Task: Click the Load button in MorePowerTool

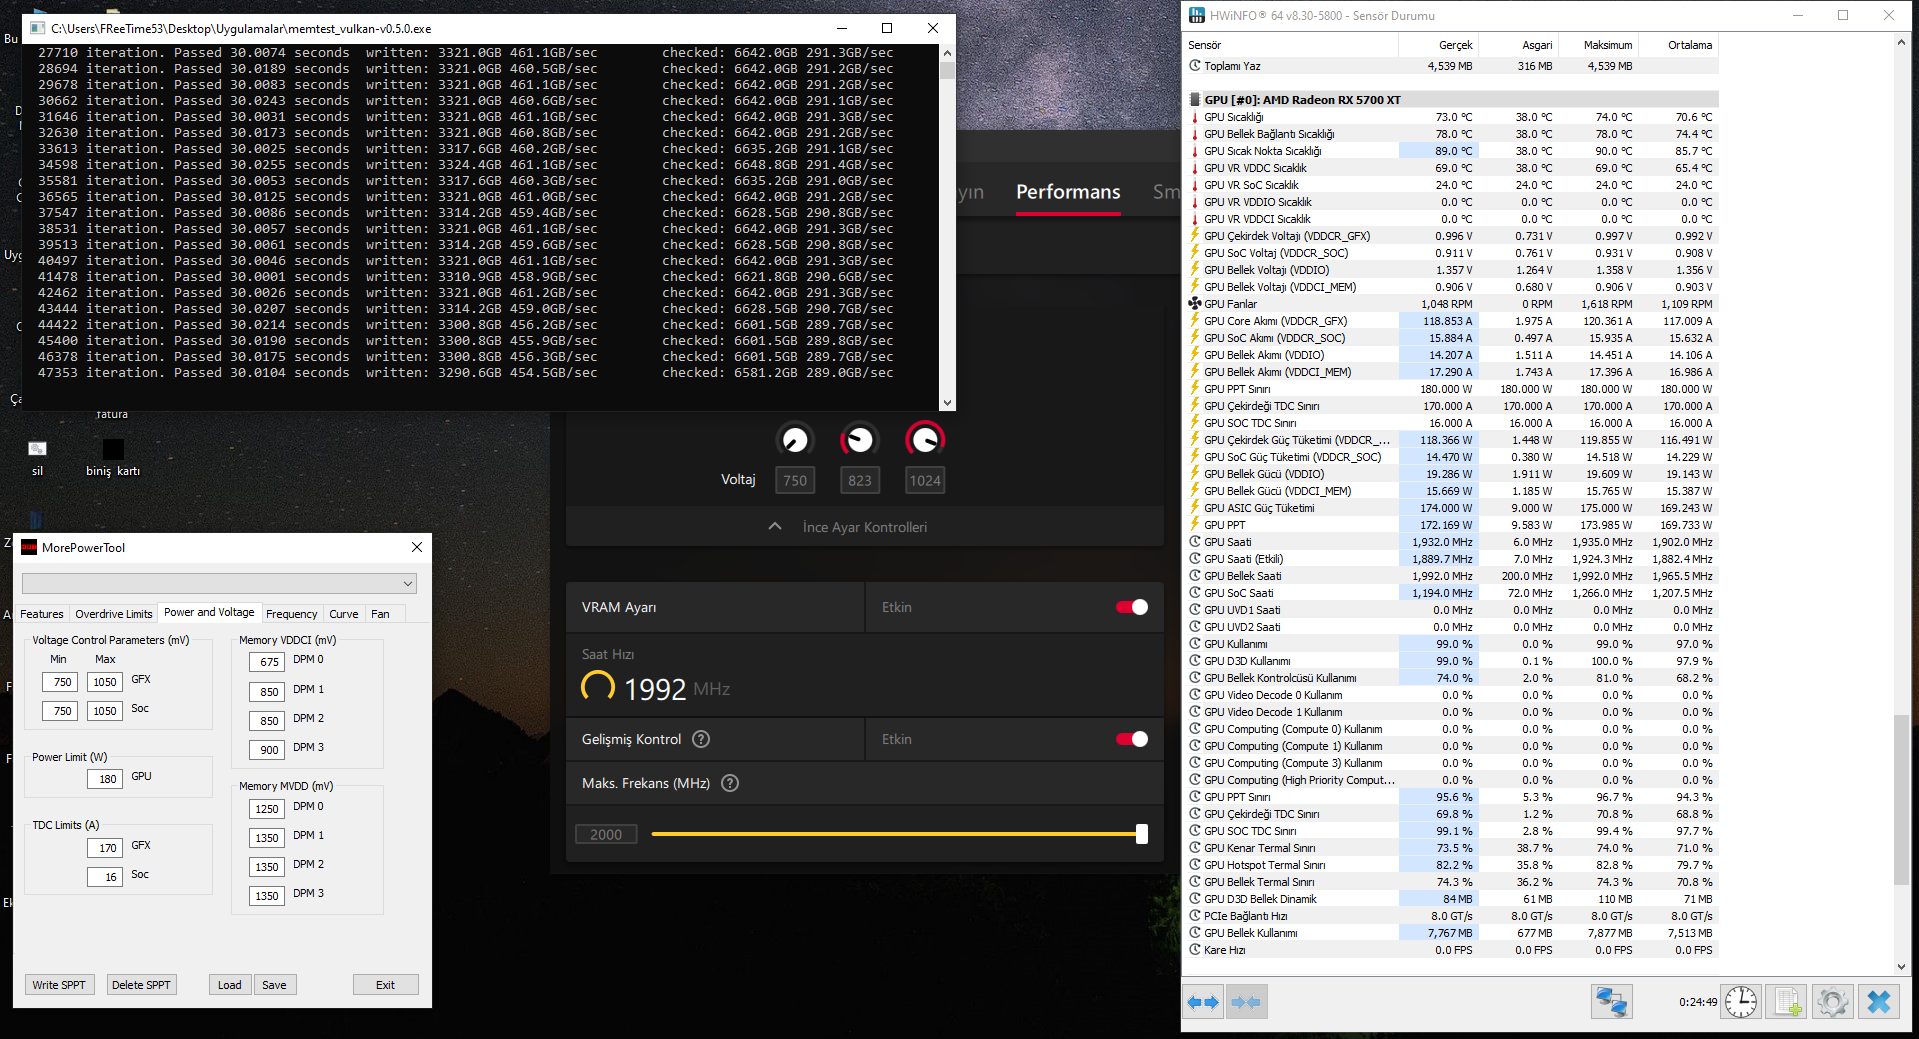Action: (230, 985)
